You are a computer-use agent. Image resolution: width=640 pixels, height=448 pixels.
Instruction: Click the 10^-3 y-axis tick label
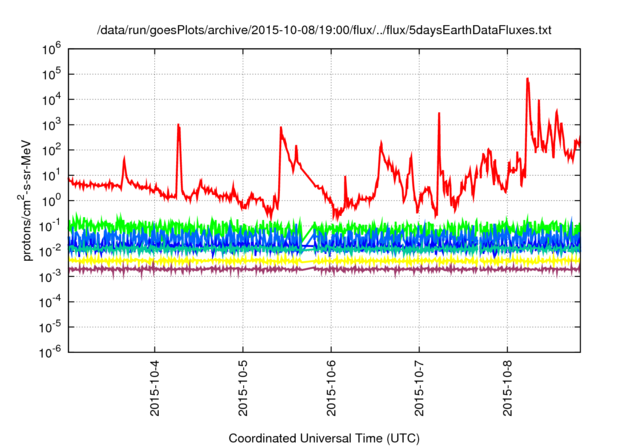coord(50,277)
